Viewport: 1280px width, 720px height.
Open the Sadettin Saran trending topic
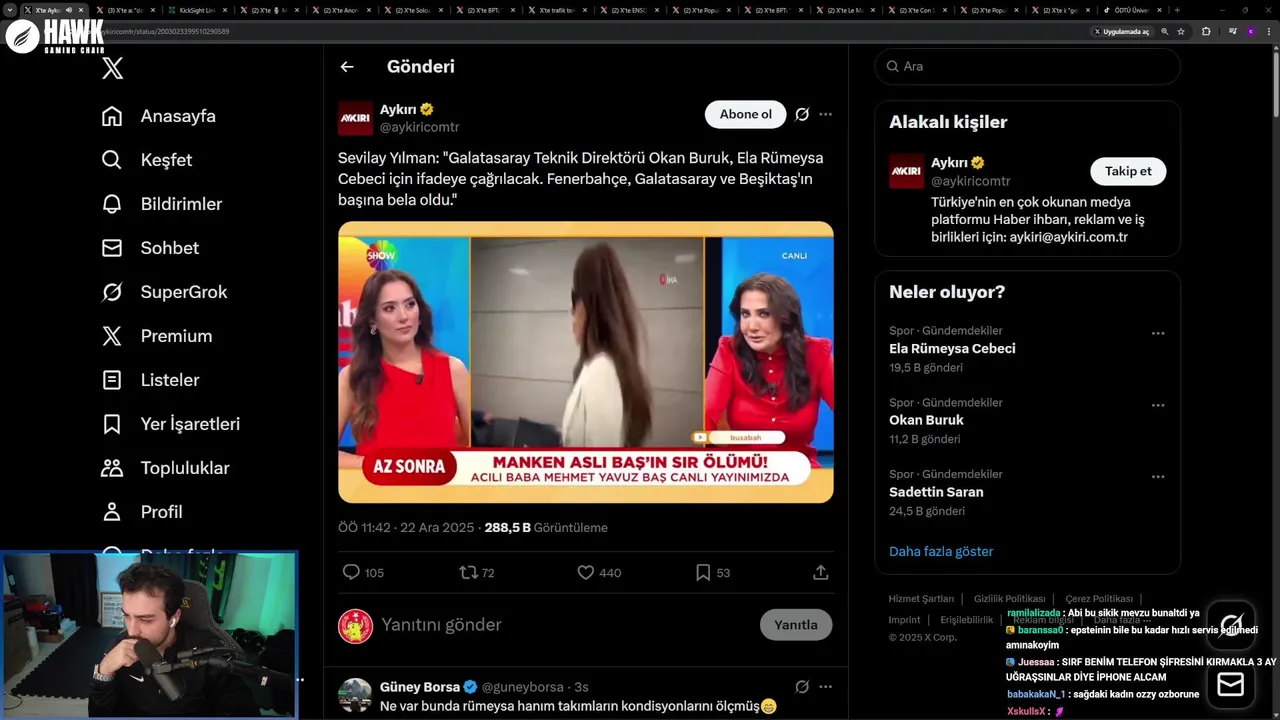(x=936, y=492)
